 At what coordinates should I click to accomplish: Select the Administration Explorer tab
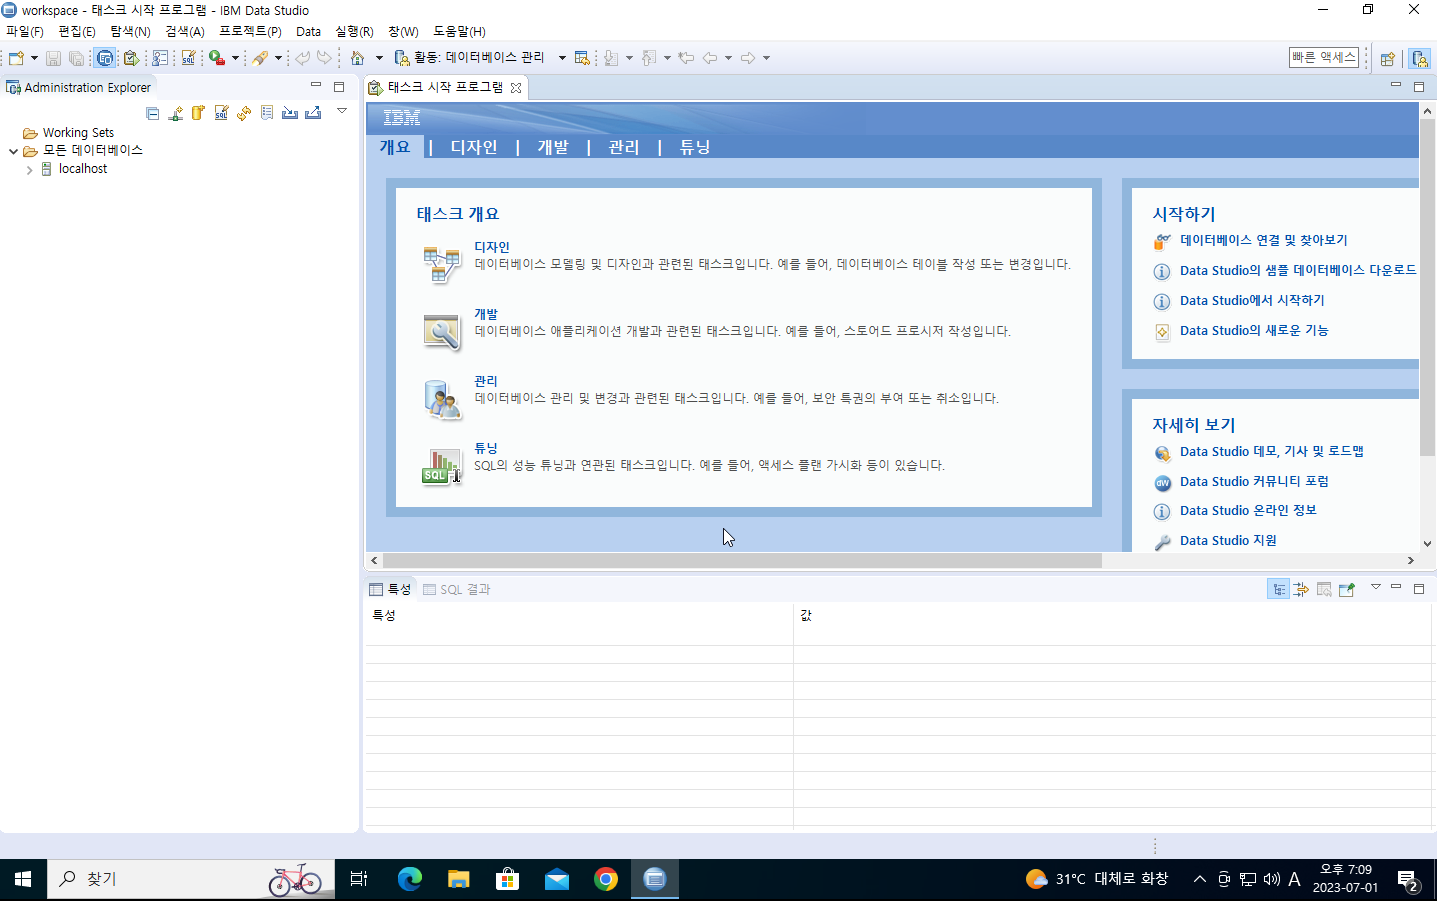coord(78,87)
